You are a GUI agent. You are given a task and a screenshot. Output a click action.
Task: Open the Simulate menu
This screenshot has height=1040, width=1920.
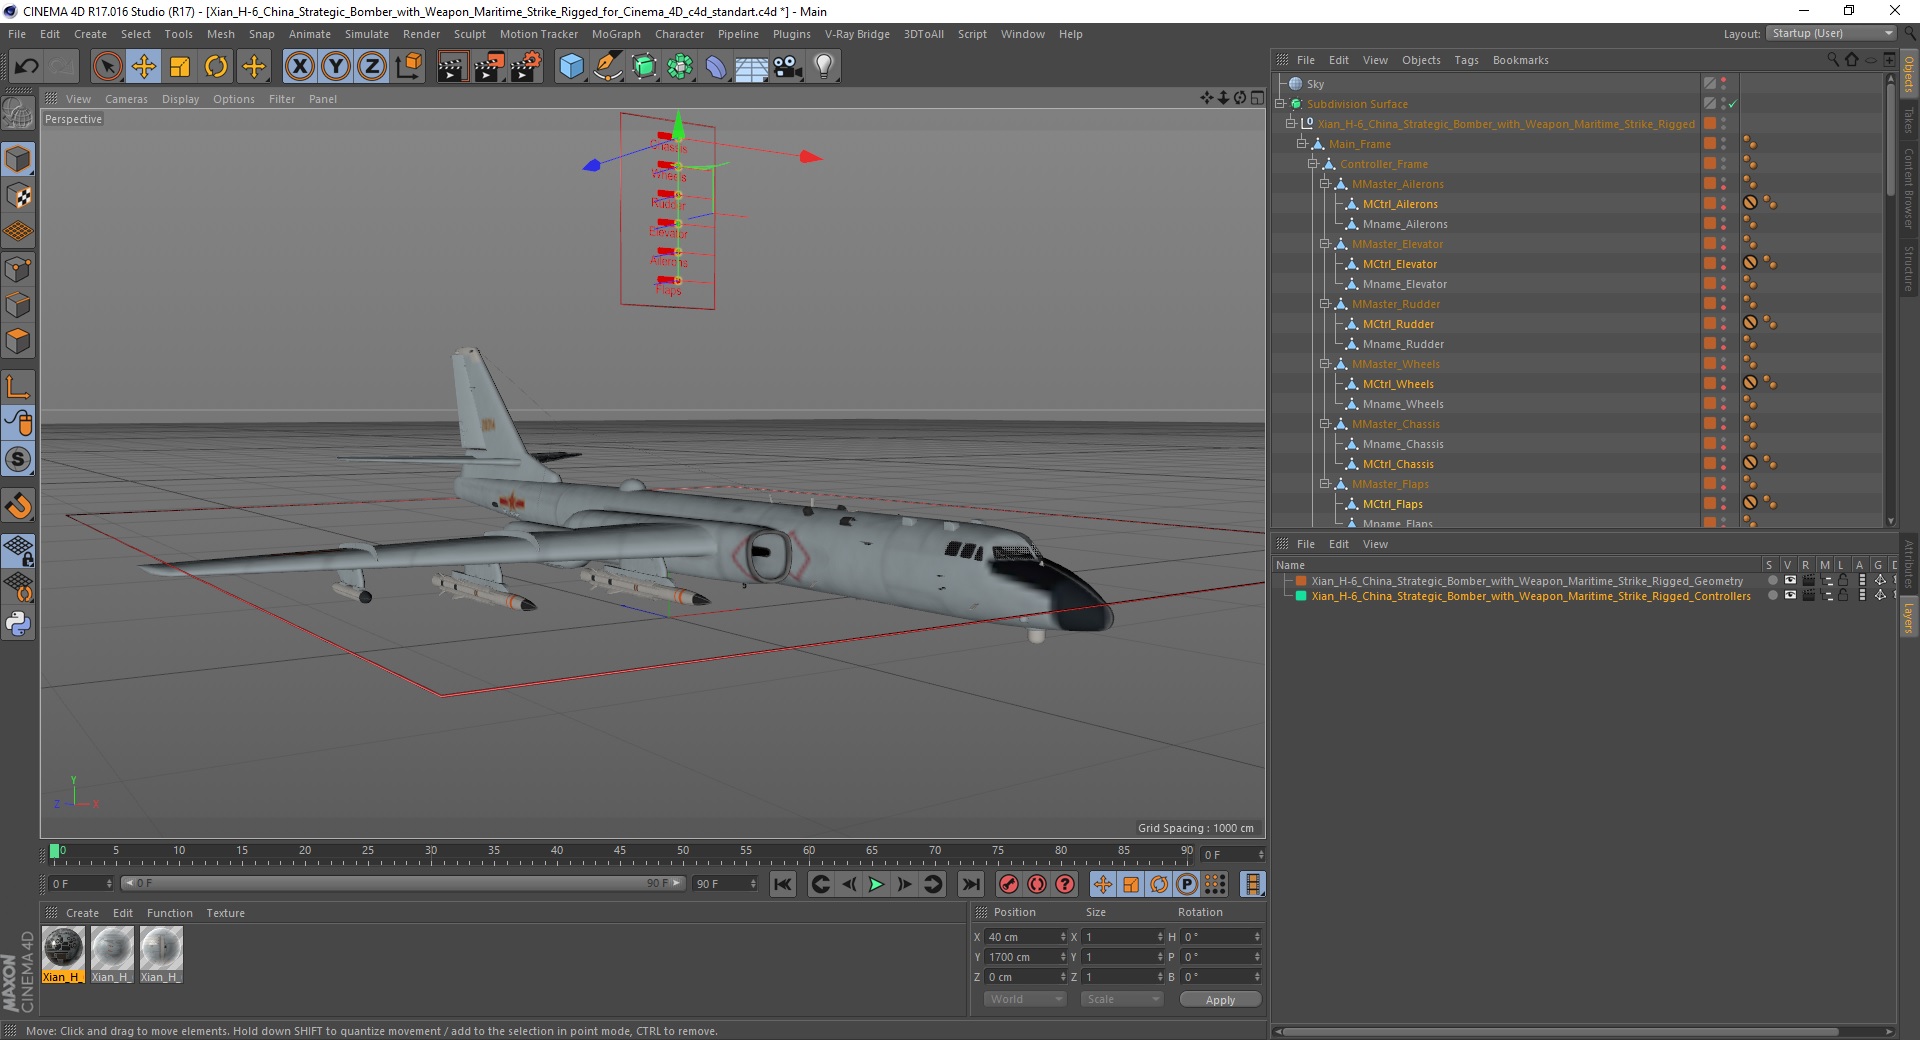[x=366, y=34]
